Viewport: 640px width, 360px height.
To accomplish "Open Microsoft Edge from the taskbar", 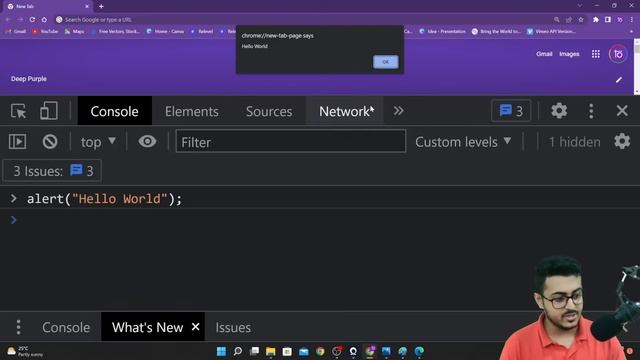I will [x=419, y=351].
